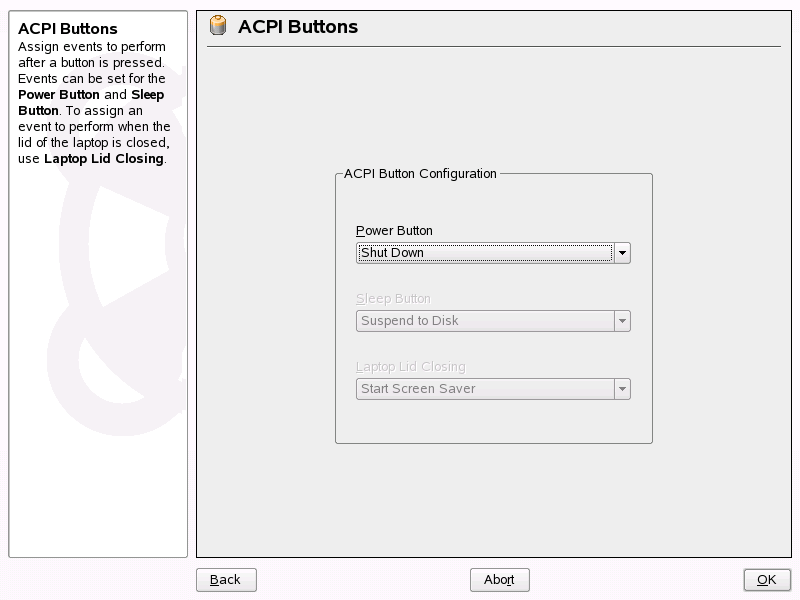Click the ACPI Button Configuration group title
Viewport: 800px width, 600px height.
pyautogui.click(x=420, y=174)
